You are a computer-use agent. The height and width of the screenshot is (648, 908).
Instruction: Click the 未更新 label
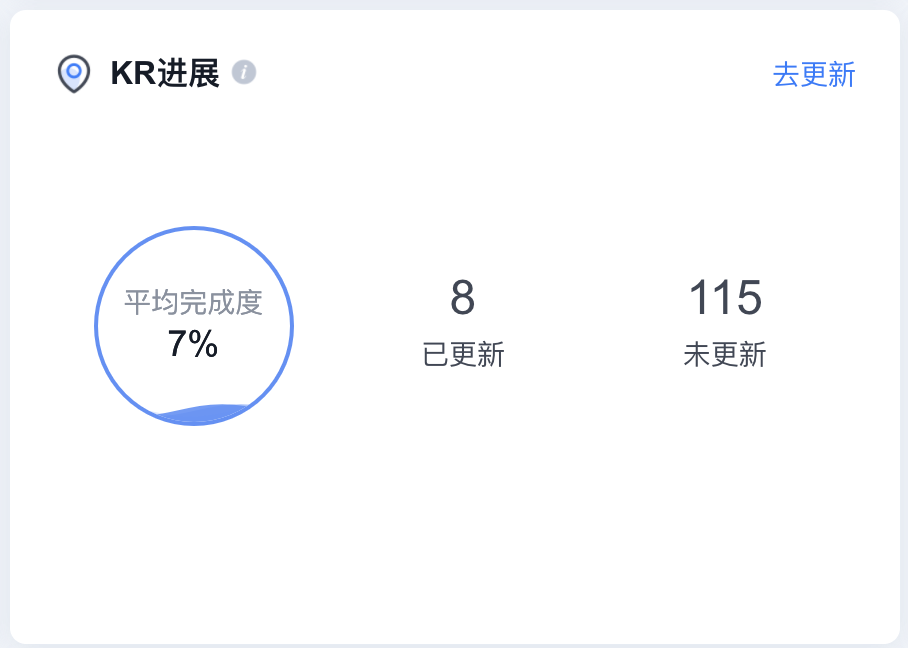[x=725, y=354]
